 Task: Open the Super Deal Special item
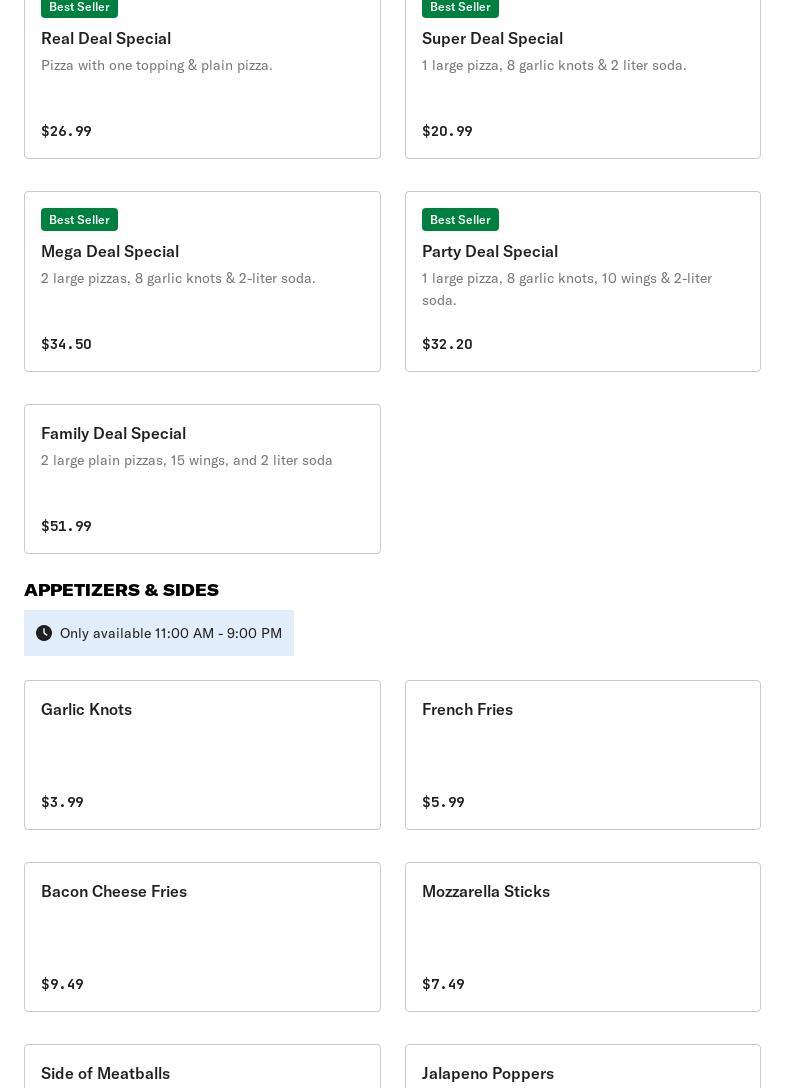coord(583,78)
